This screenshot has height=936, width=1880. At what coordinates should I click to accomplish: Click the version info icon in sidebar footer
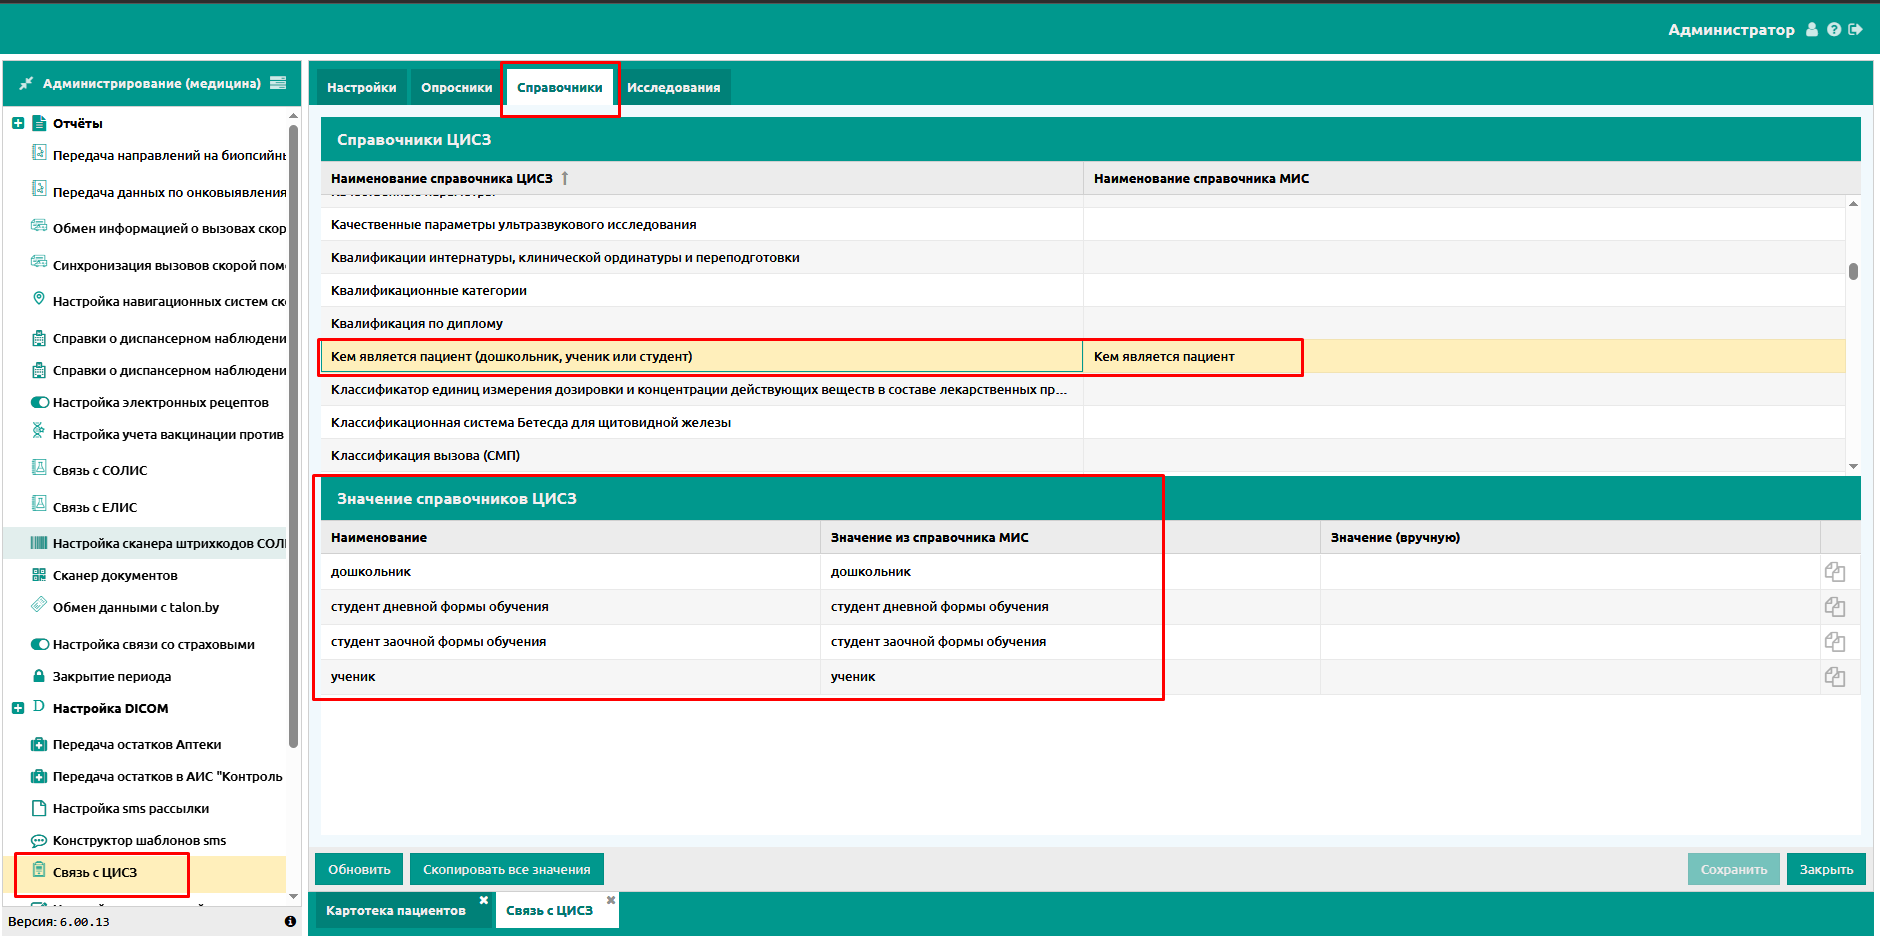pyautogui.click(x=290, y=921)
